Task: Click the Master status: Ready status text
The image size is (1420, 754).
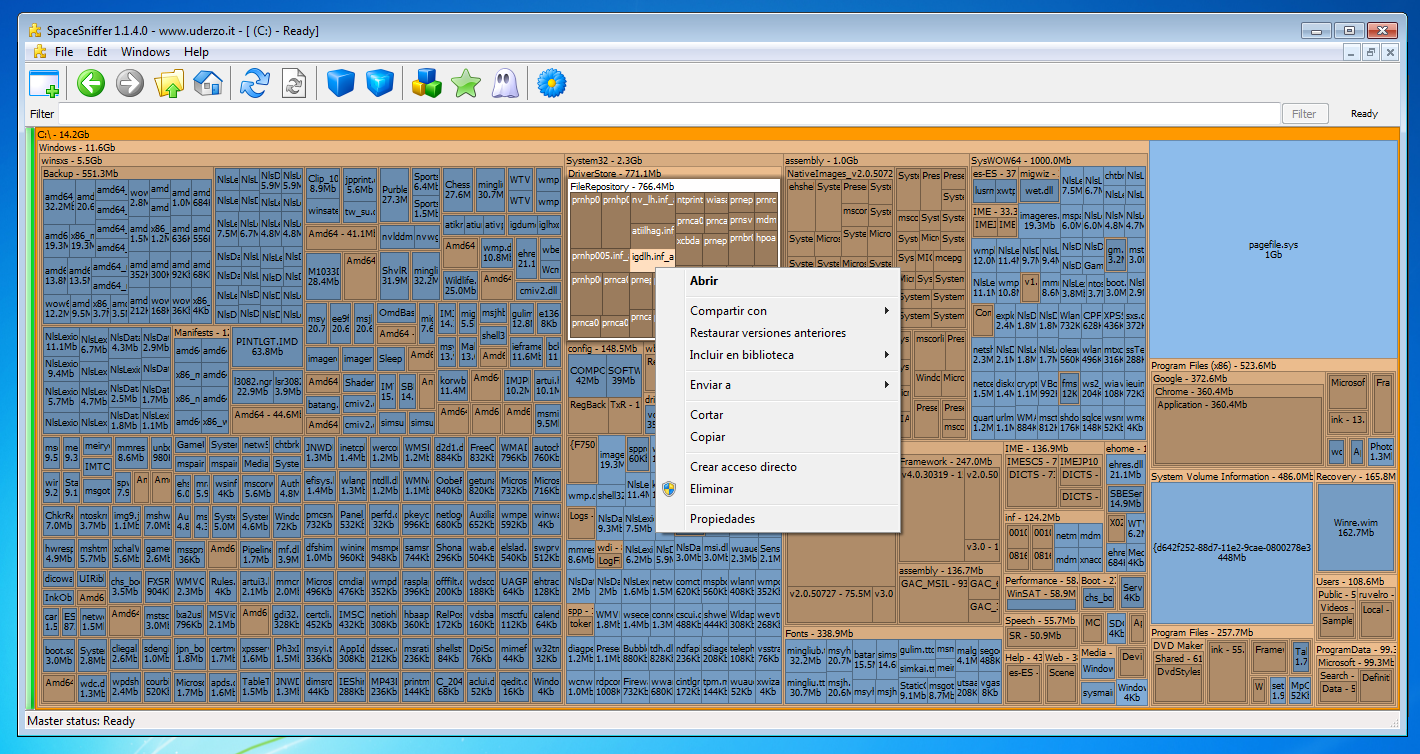Action: pyautogui.click(x=81, y=721)
